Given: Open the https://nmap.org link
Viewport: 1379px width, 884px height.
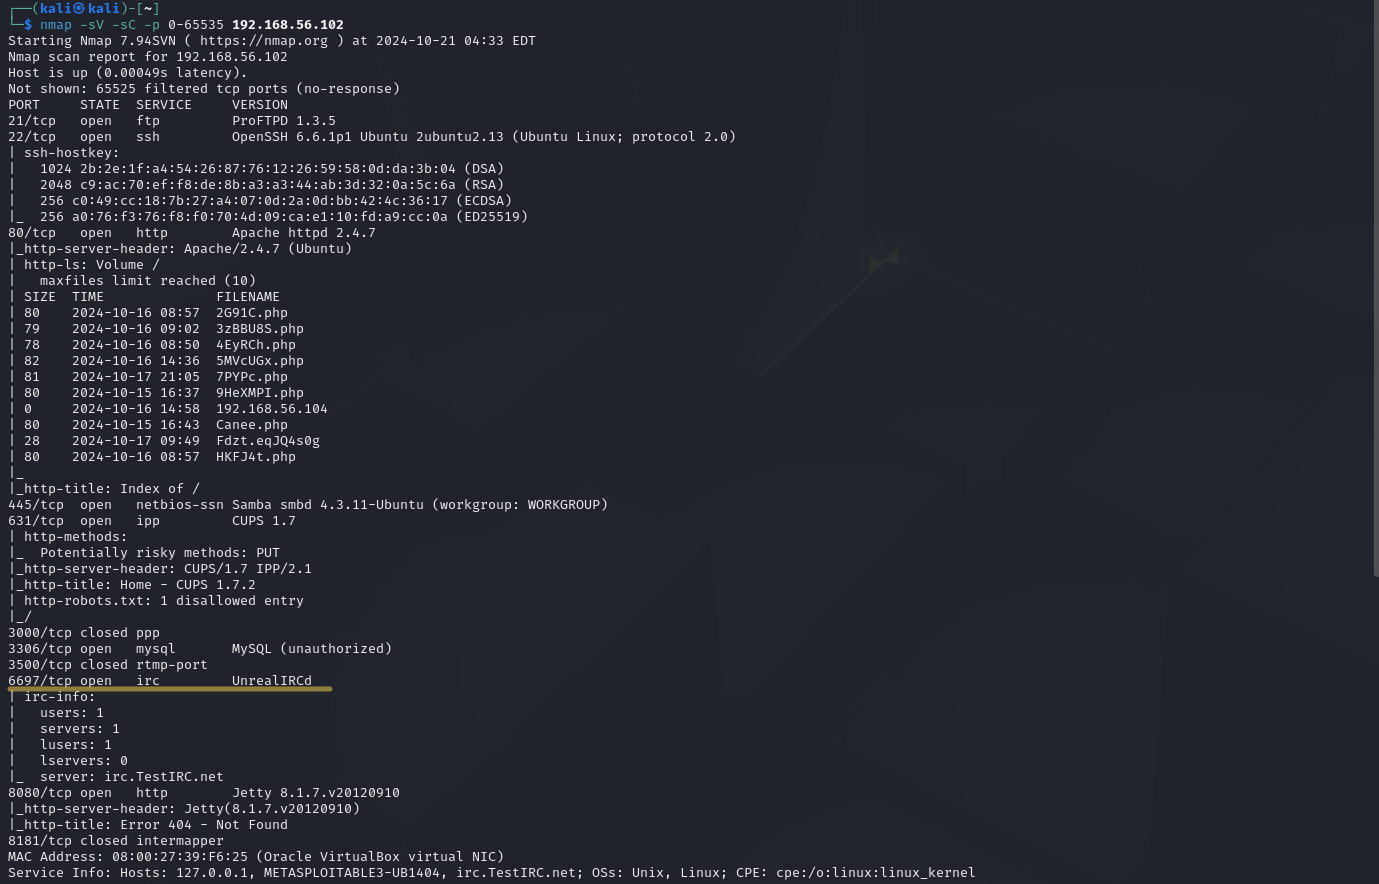Looking at the screenshot, I should [263, 41].
